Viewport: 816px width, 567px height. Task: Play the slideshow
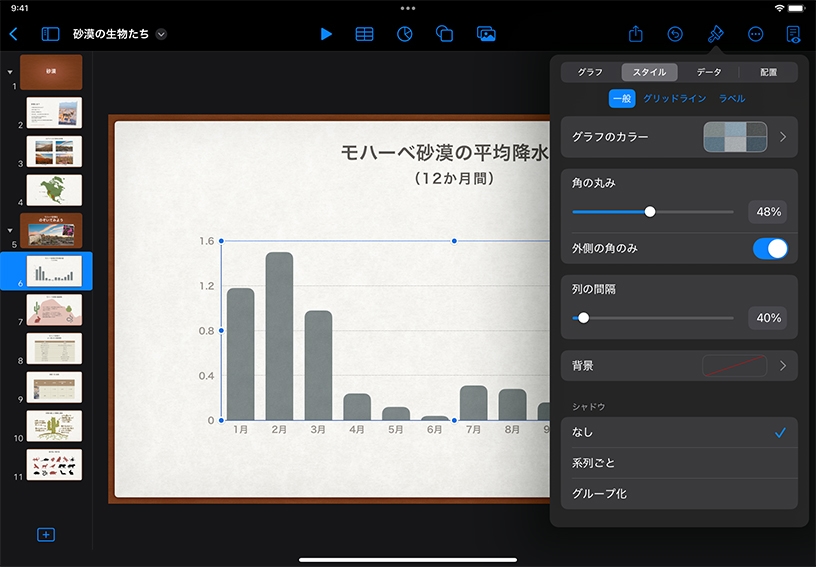pos(326,34)
